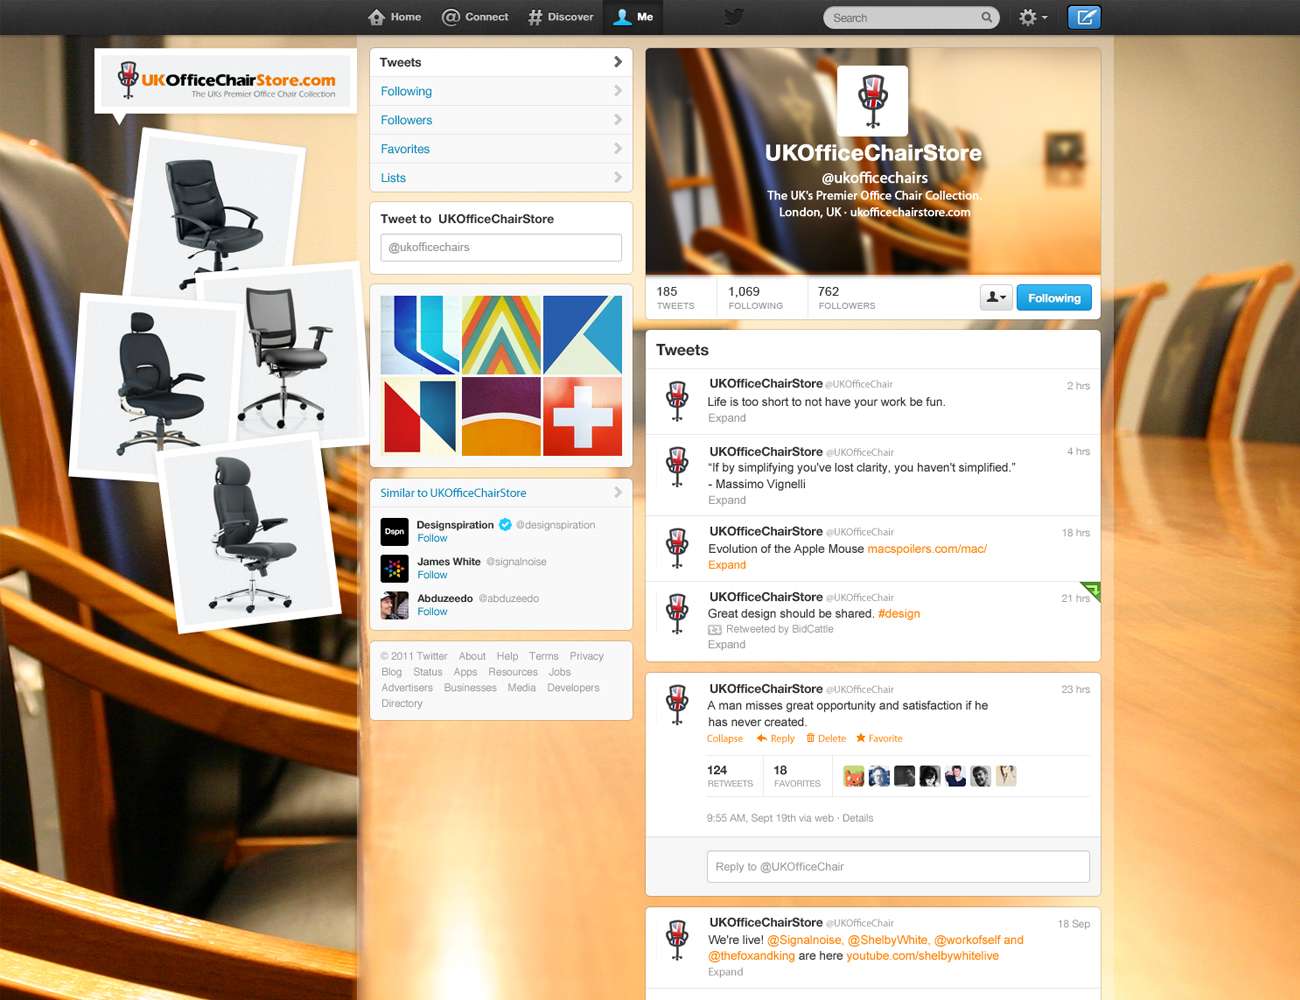
Task: Favorite the tweet with star icon
Action: (861, 738)
